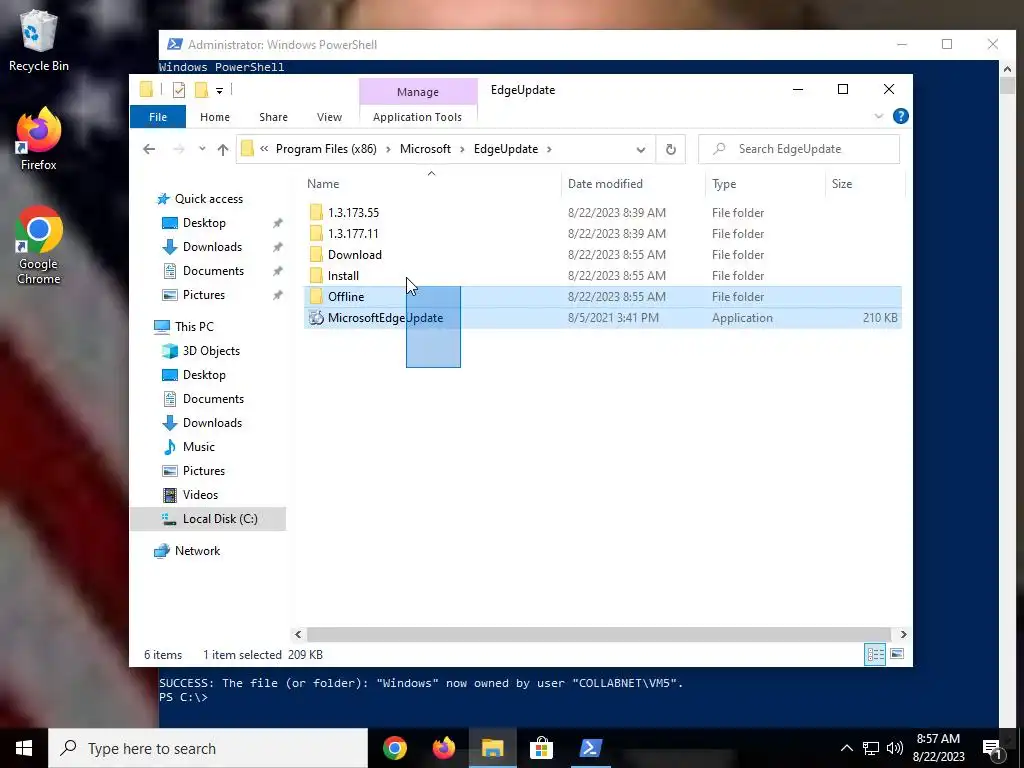The image size is (1024, 768).
Task: Click the Properties icon in quick access toolbar
Action: coord(178,90)
